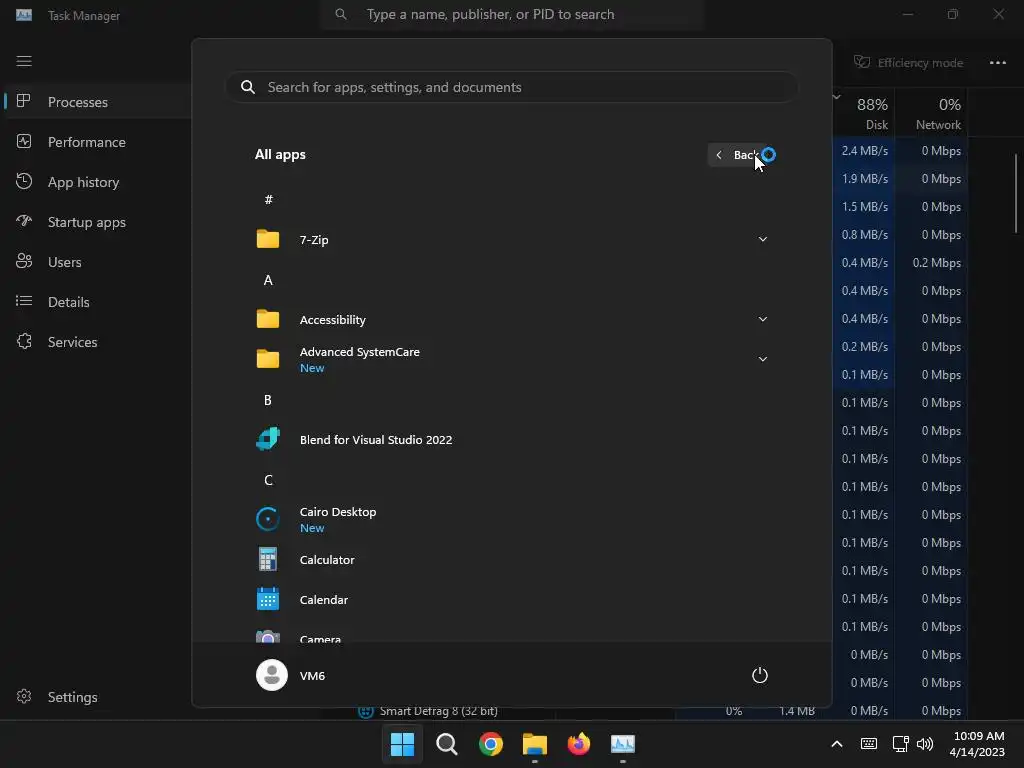Screen dimensions: 1024x768
Task: Click the Task Manager vertical scrollbar
Action: 1016,193
